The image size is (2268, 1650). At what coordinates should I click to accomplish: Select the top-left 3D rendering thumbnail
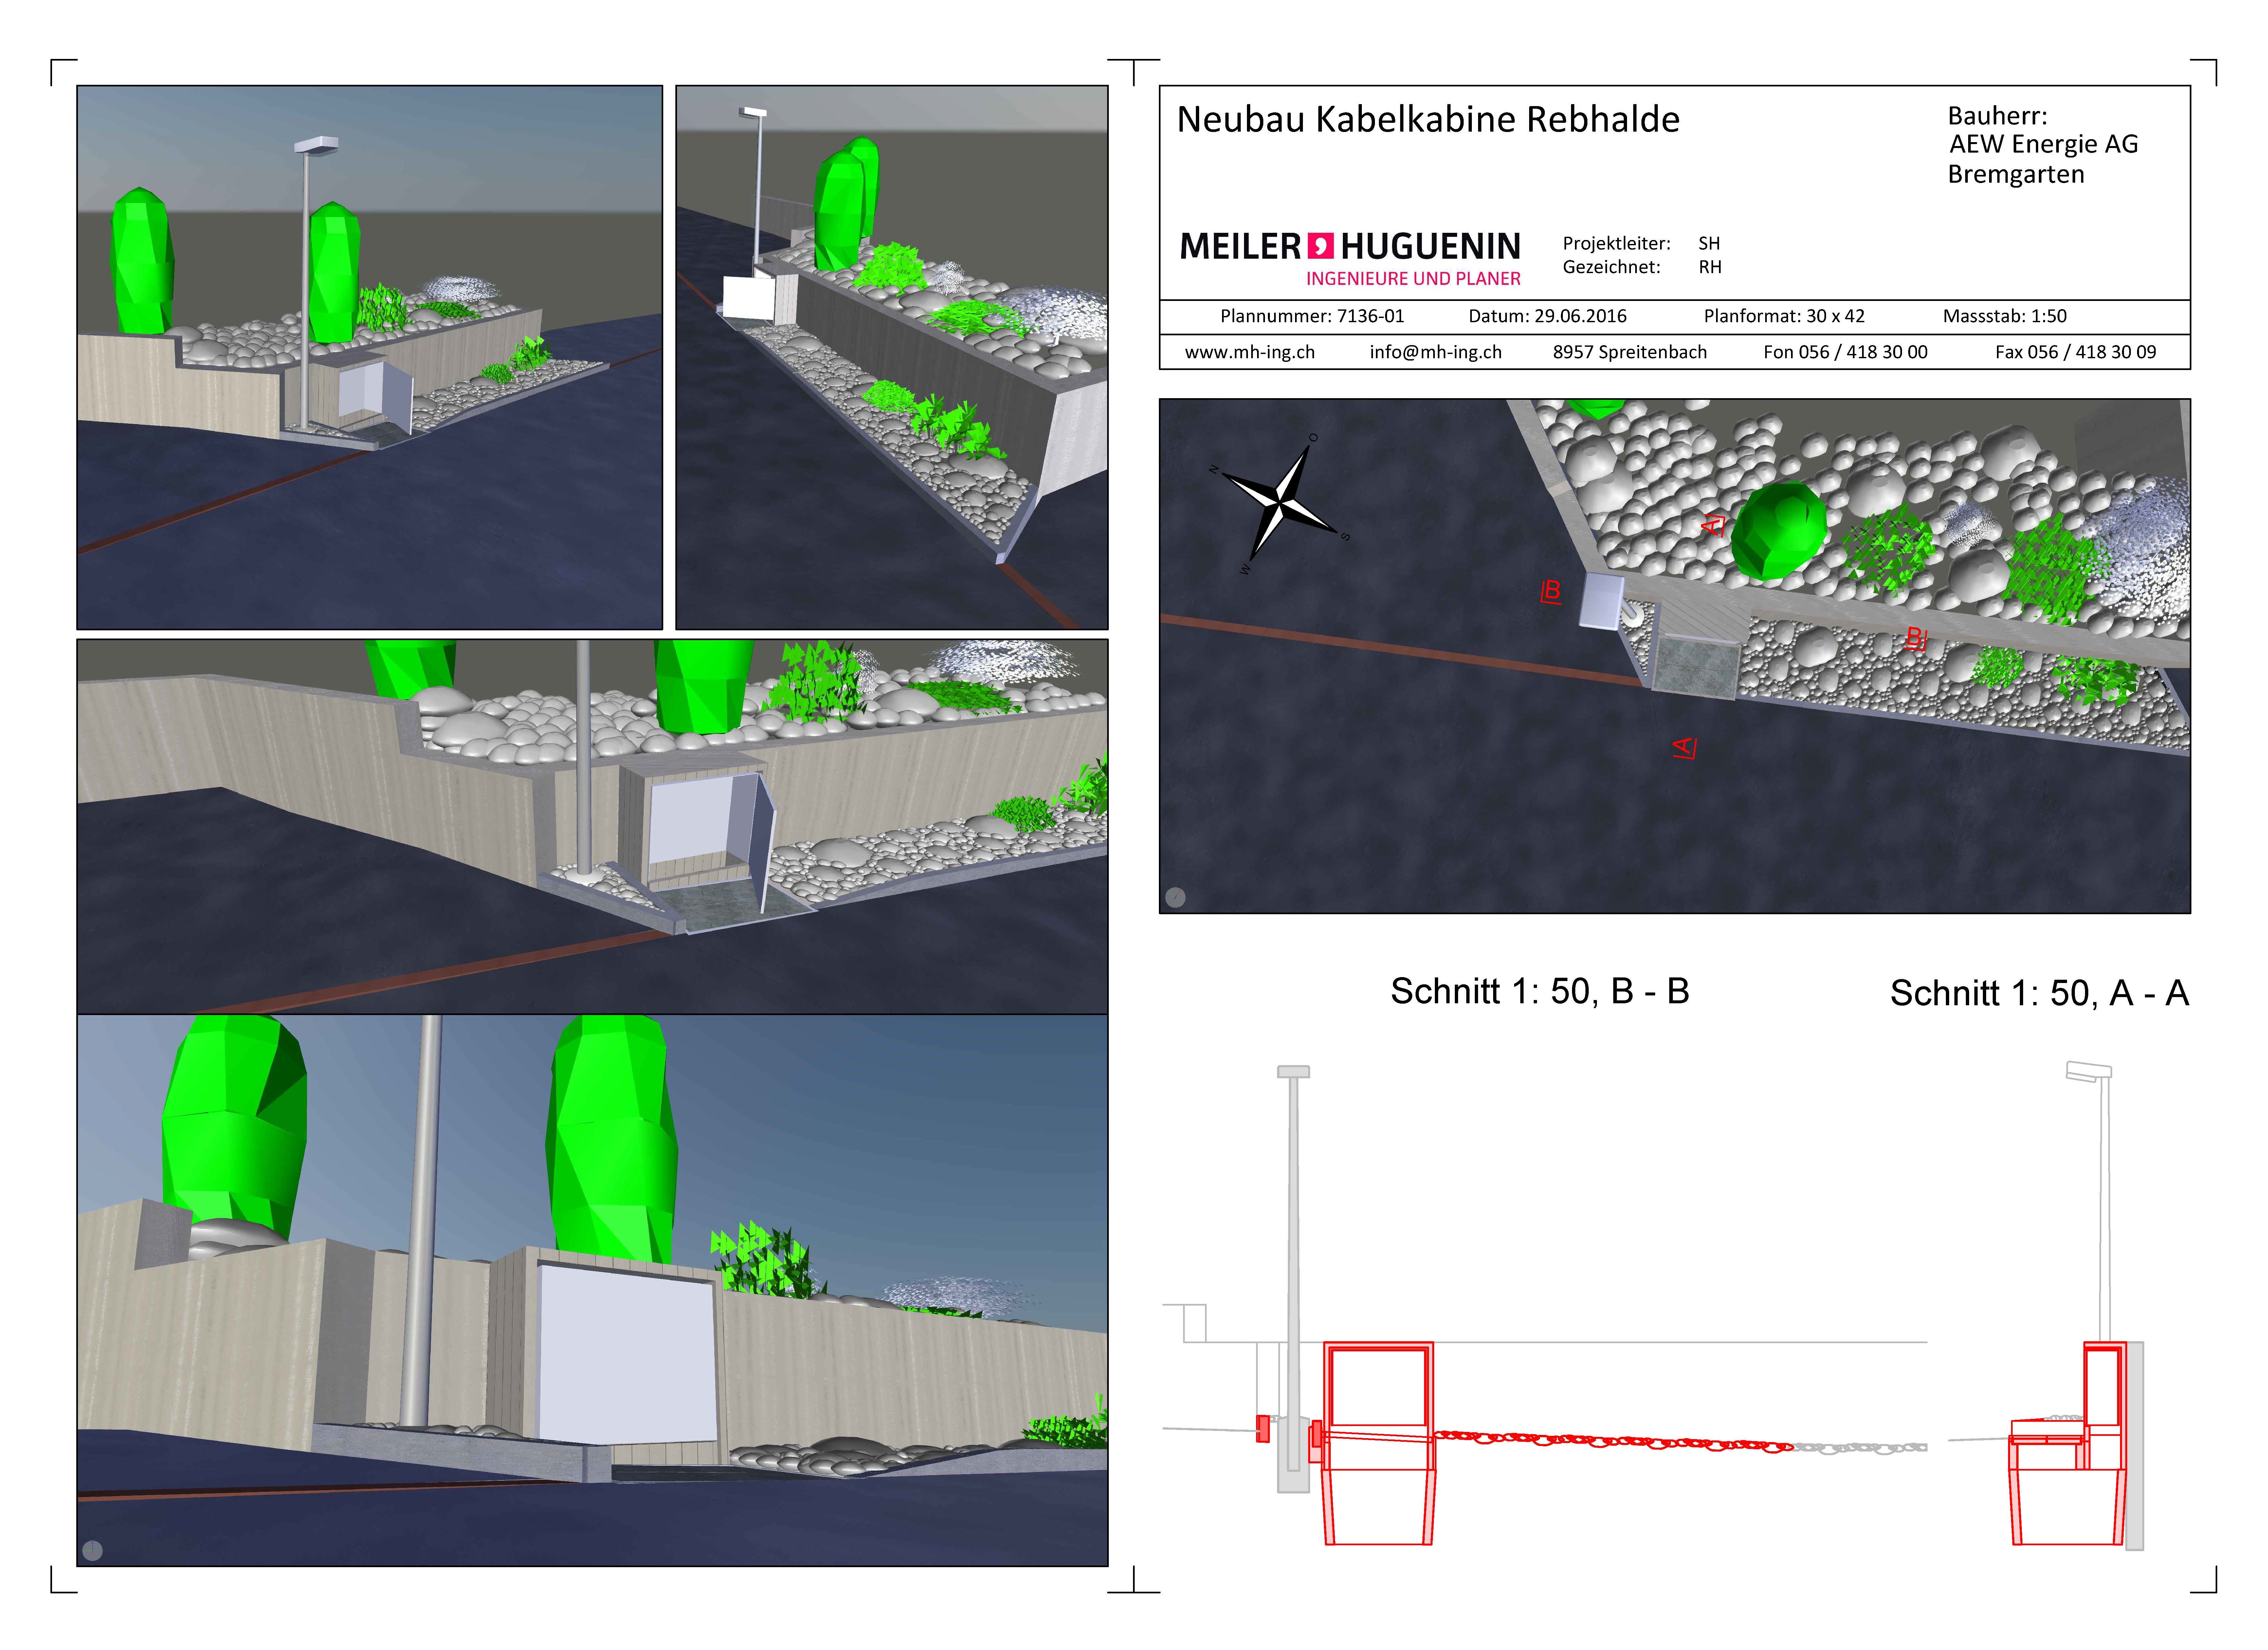pyautogui.click(x=370, y=357)
